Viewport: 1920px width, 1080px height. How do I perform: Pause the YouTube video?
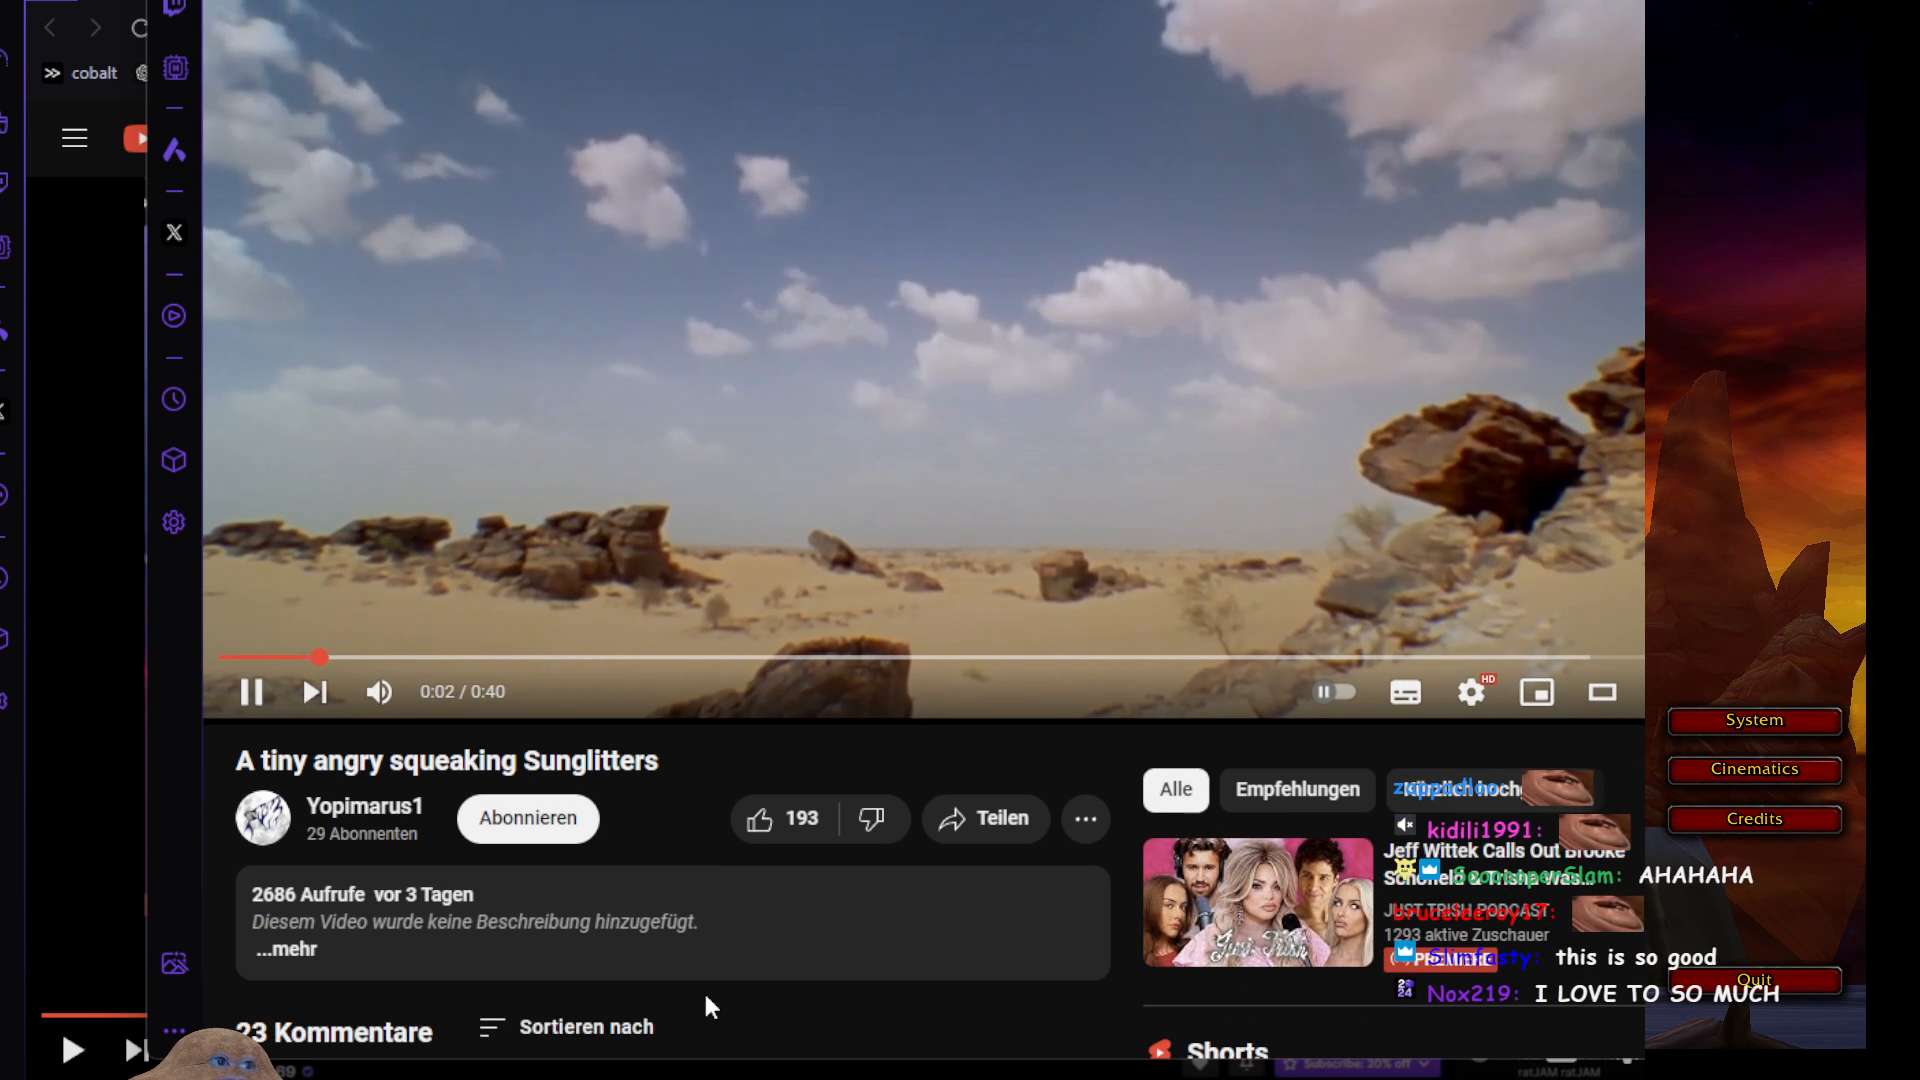click(x=251, y=692)
